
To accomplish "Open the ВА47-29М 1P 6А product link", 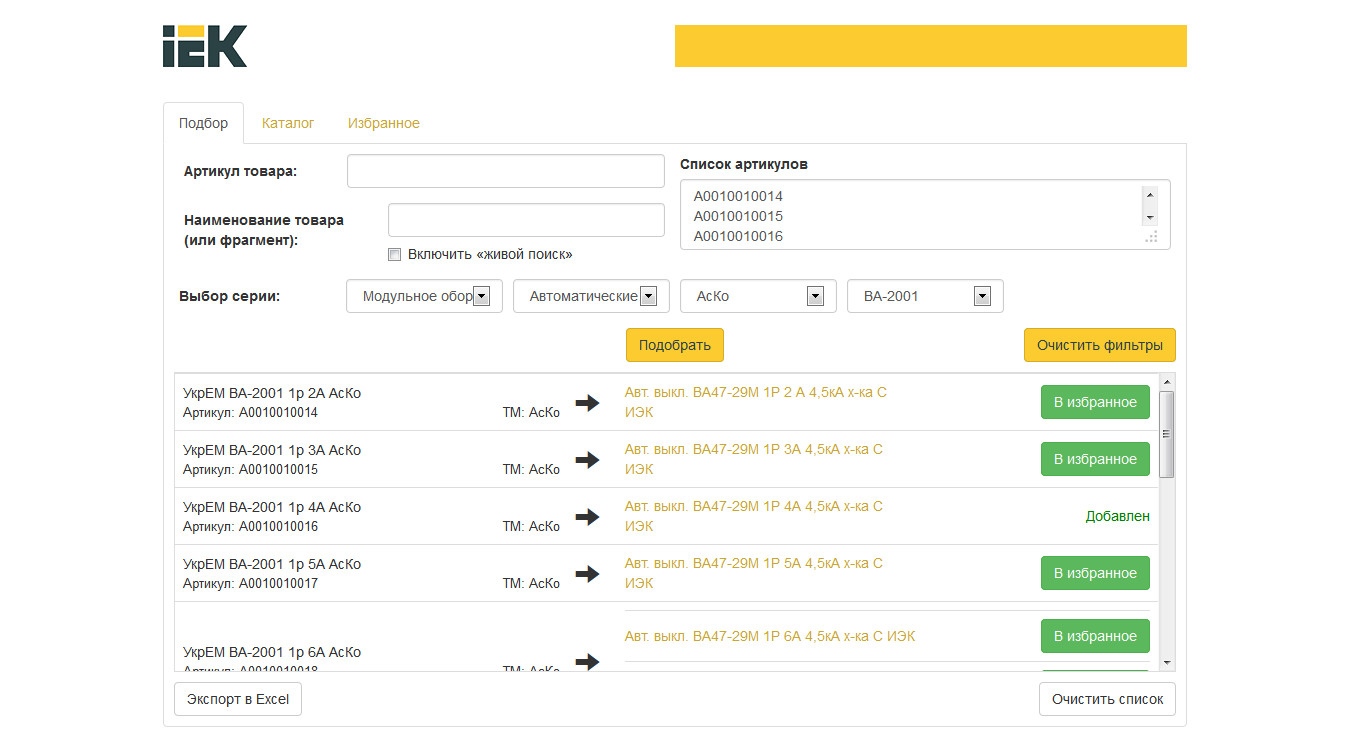I will [770, 636].
